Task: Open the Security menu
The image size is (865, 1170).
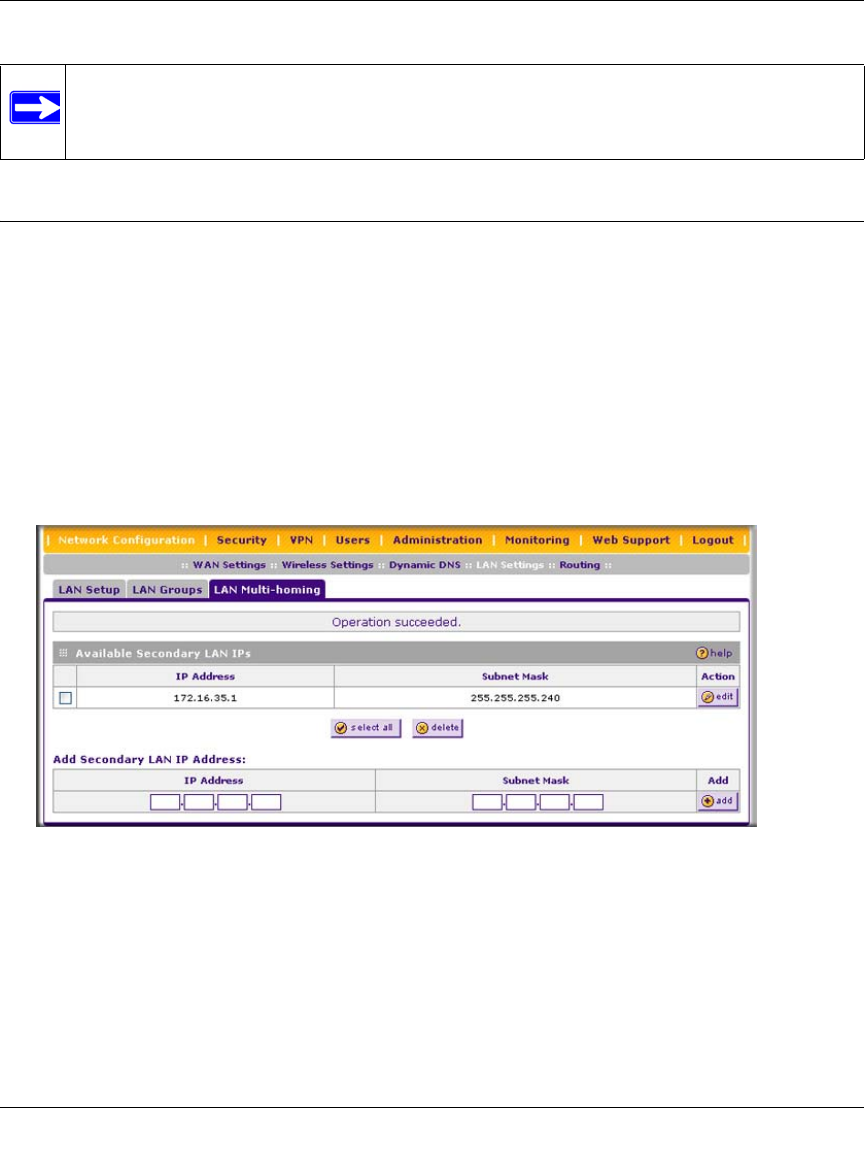Action: 242,540
